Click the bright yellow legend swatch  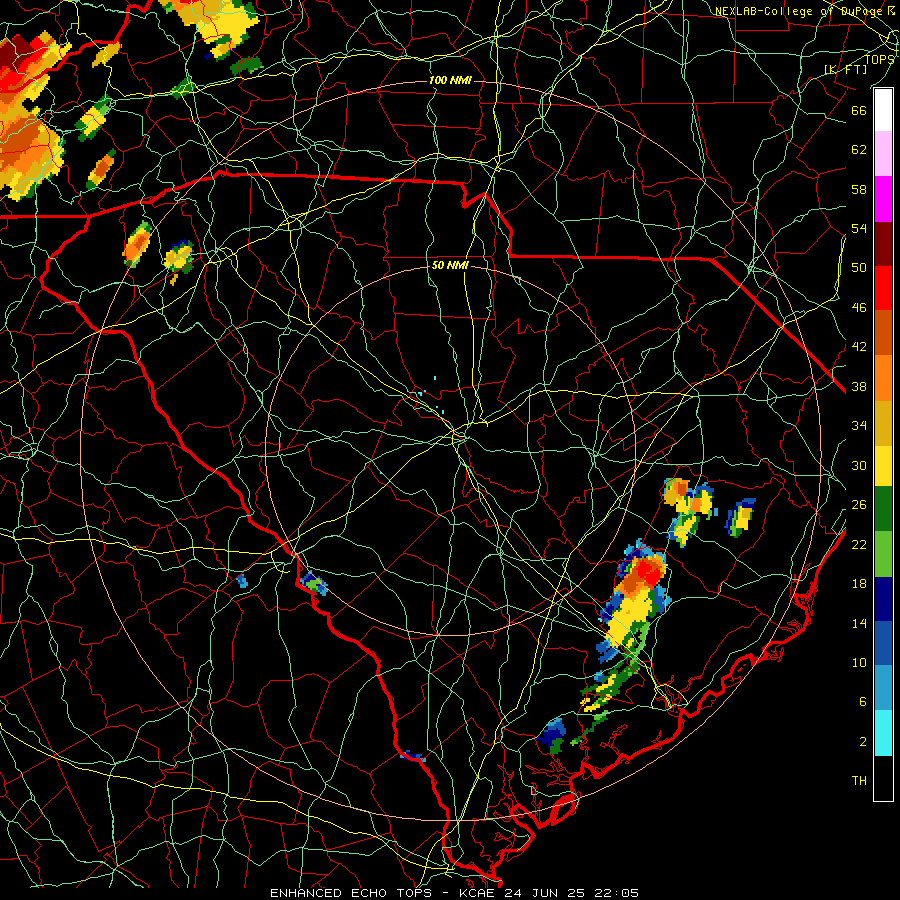[883, 465]
